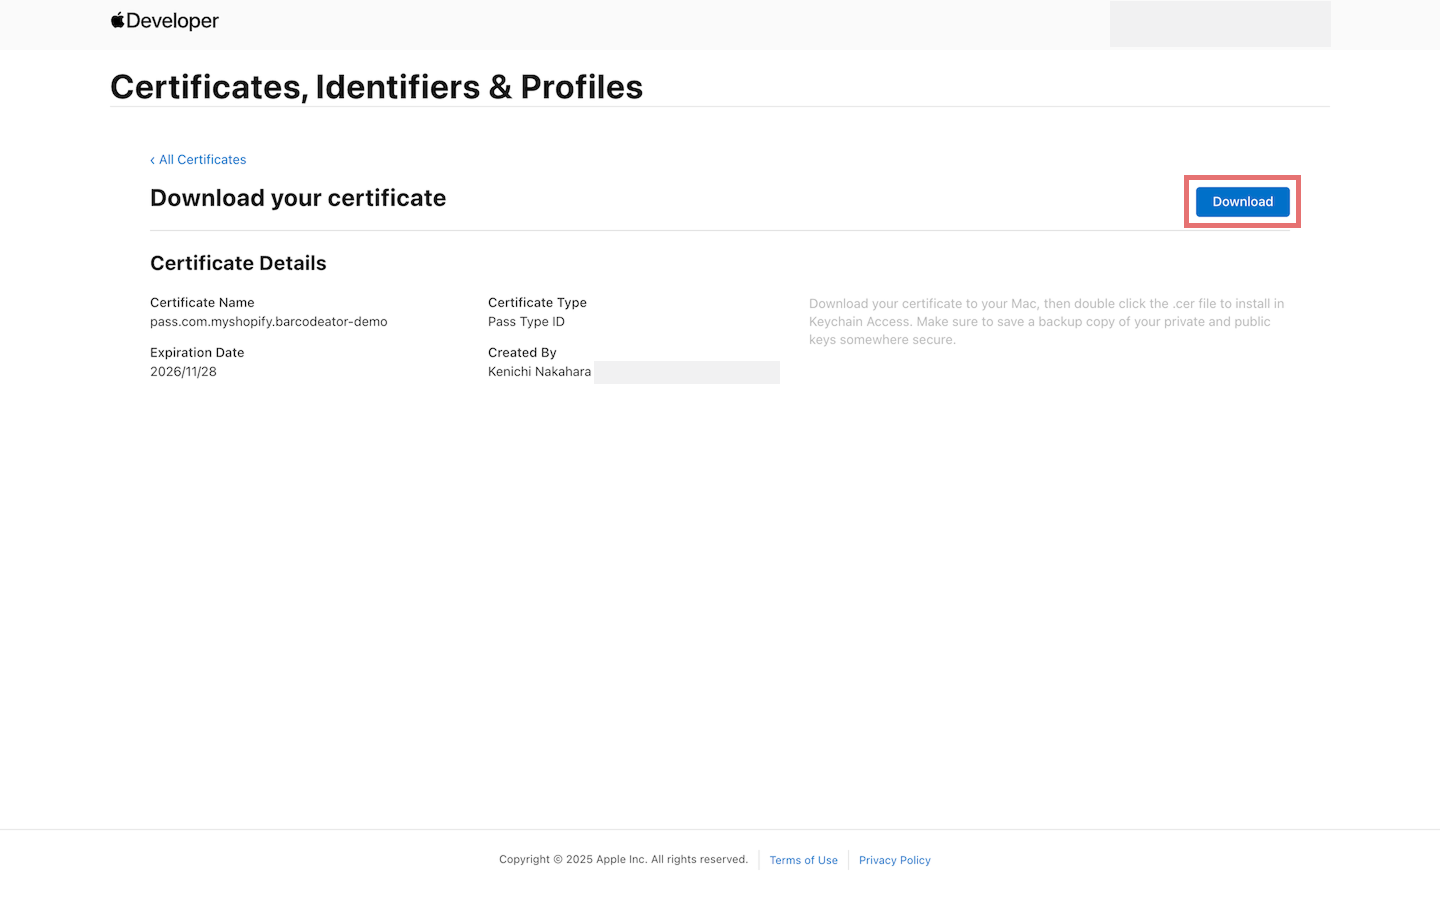Click the highlighted red box around Download
This screenshot has width=1440, height=900.
[x=1242, y=180]
